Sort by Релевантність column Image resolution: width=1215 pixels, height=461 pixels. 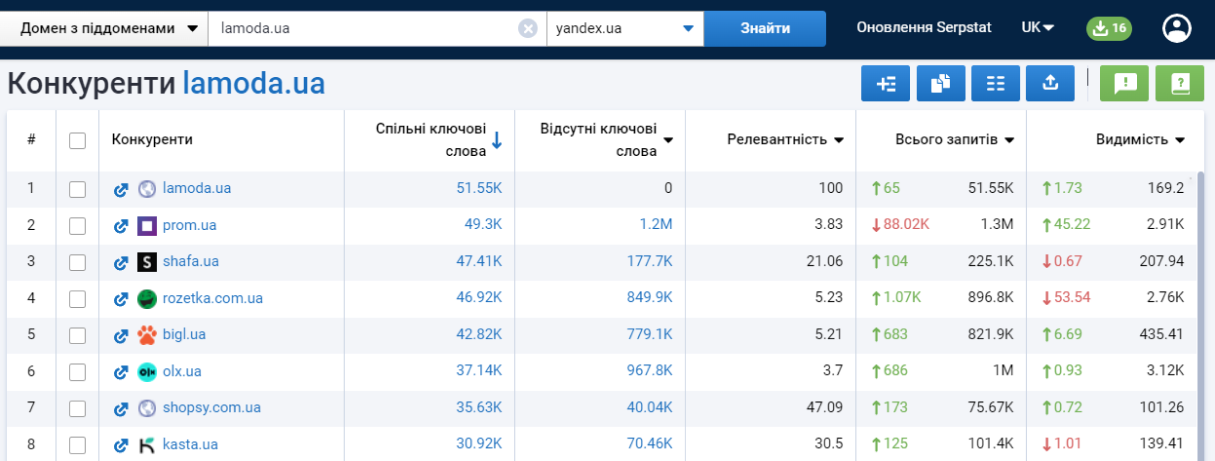[785, 140]
